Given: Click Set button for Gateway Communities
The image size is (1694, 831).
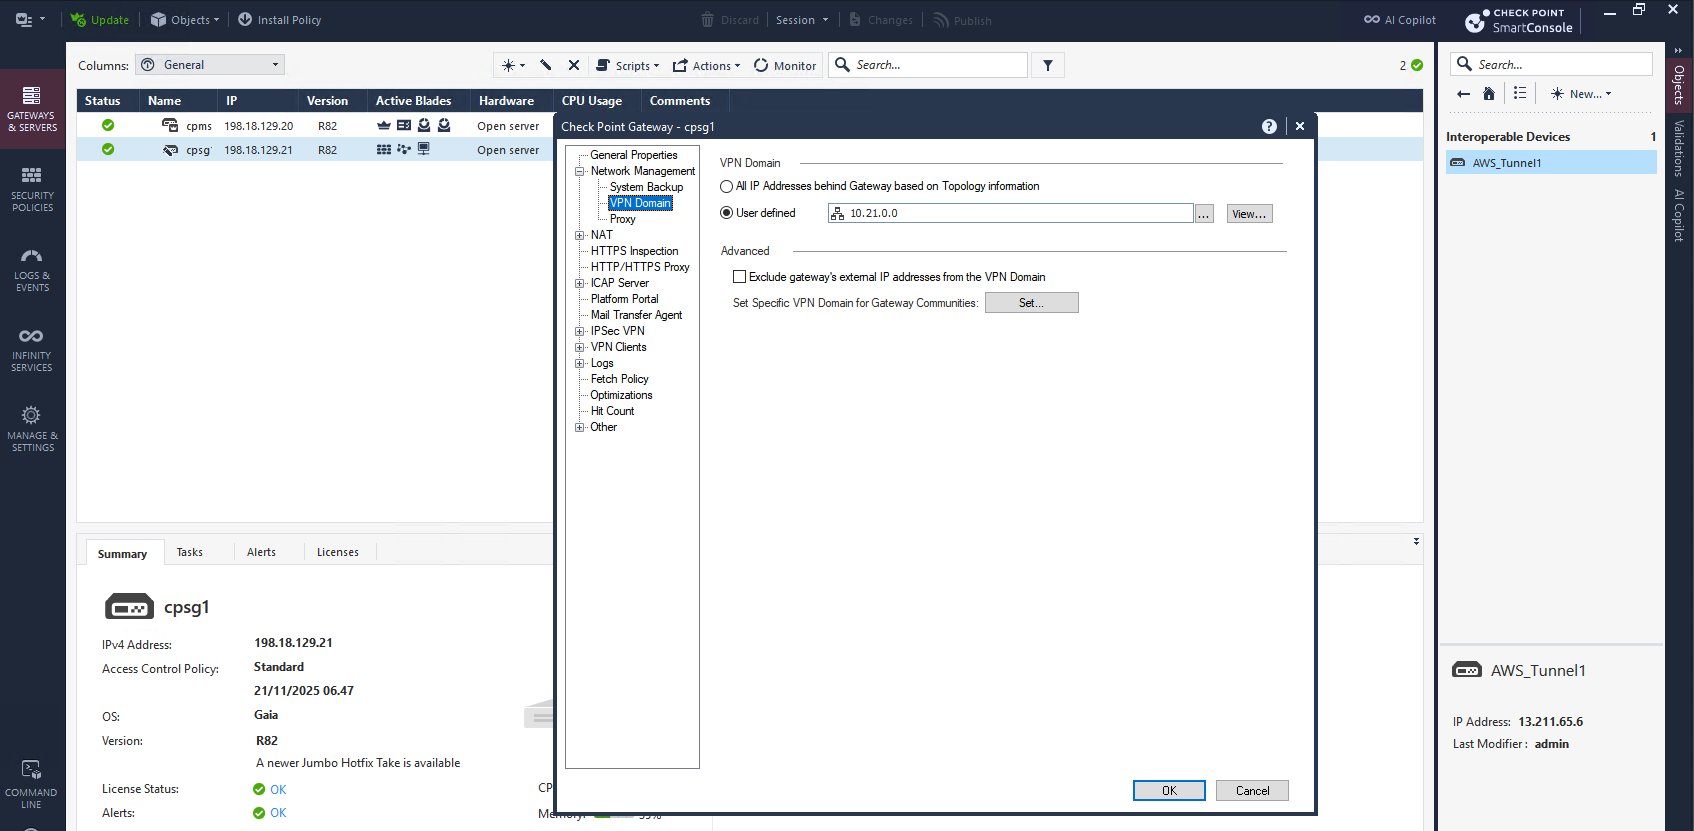Looking at the screenshot, I should coord(1031,303).
